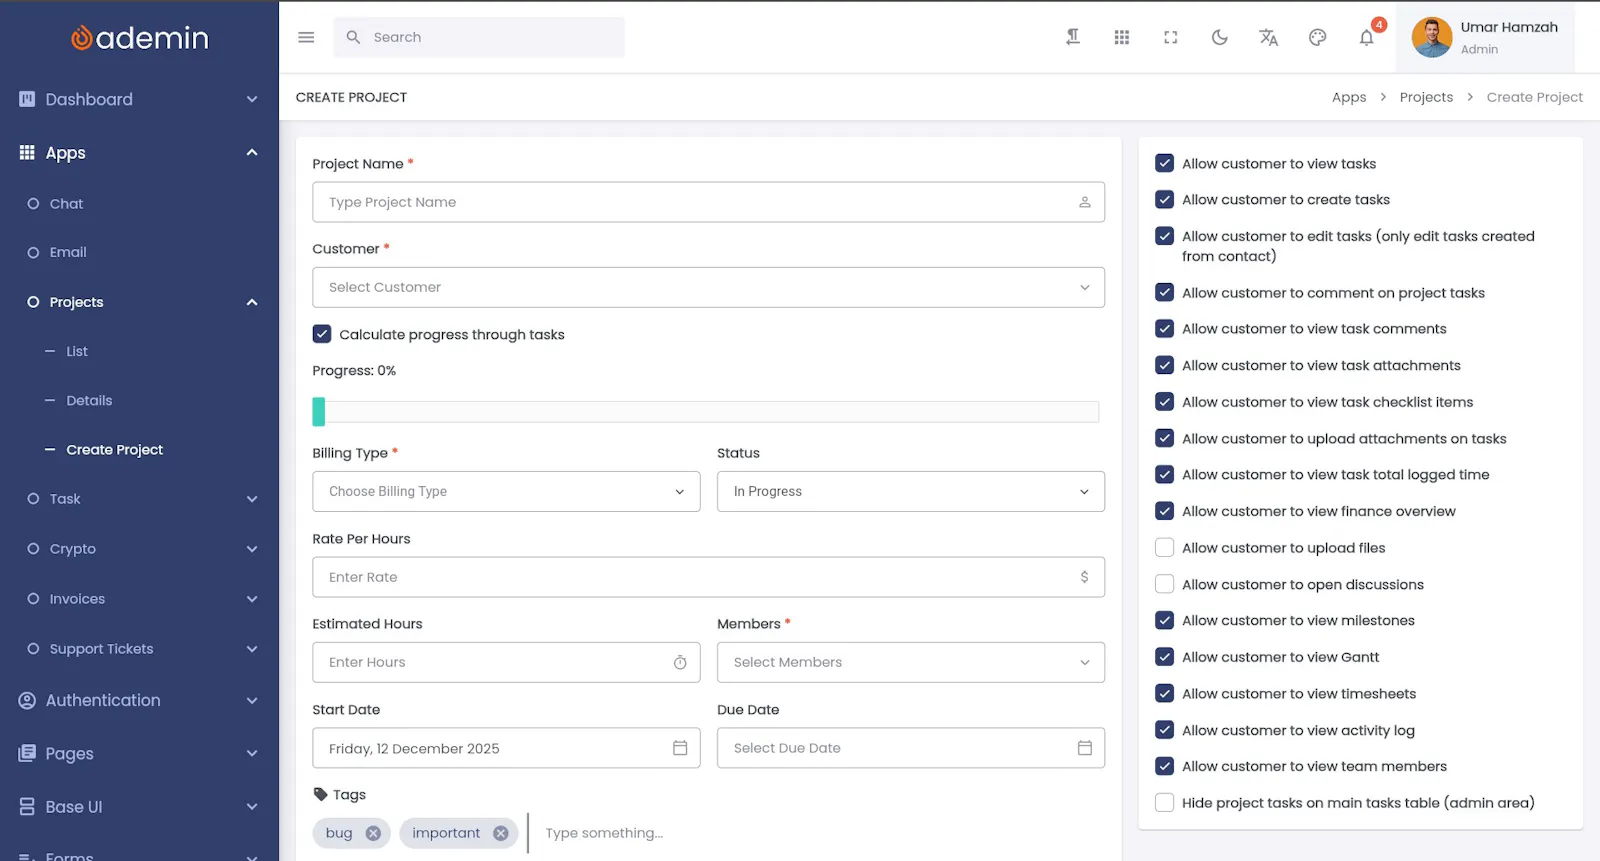Click the Start Date calendar icon
1600x861 pixels.
click(x=680, y=748)
